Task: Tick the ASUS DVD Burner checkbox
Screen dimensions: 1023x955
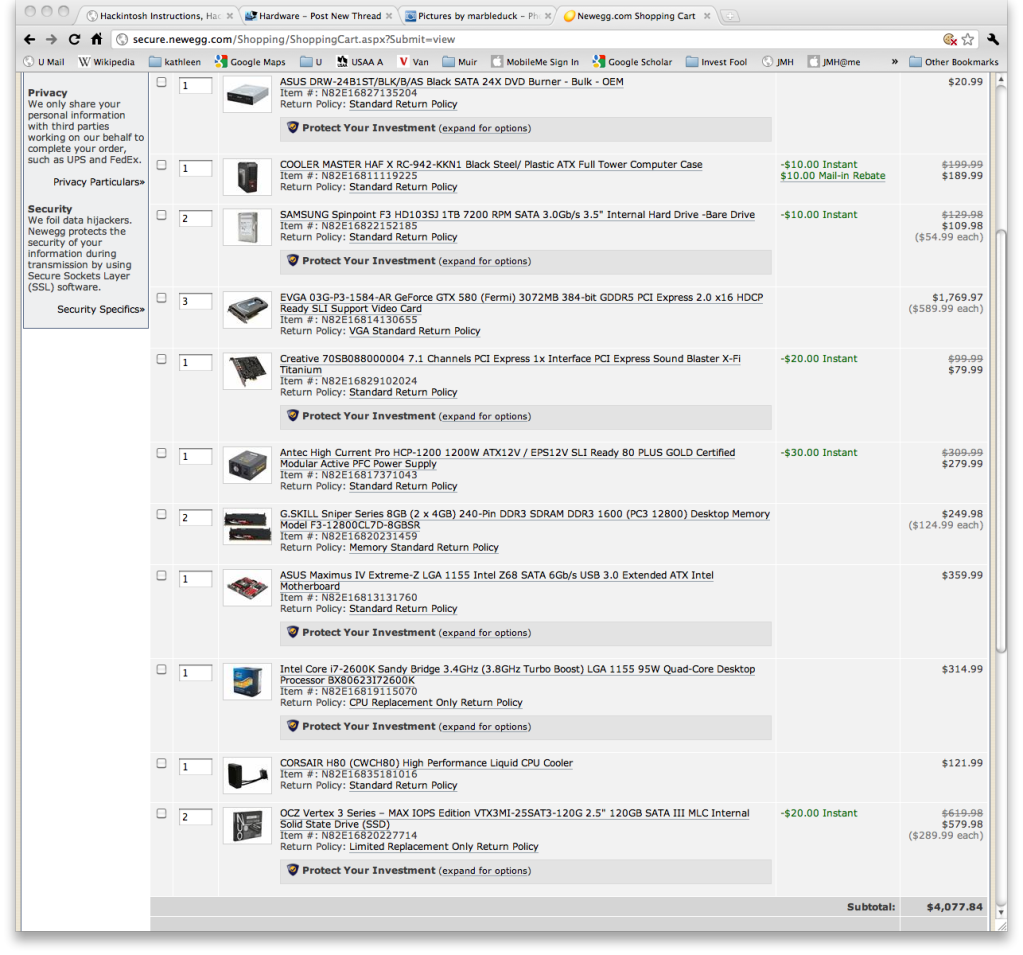Action: click(x=162, y=82)
